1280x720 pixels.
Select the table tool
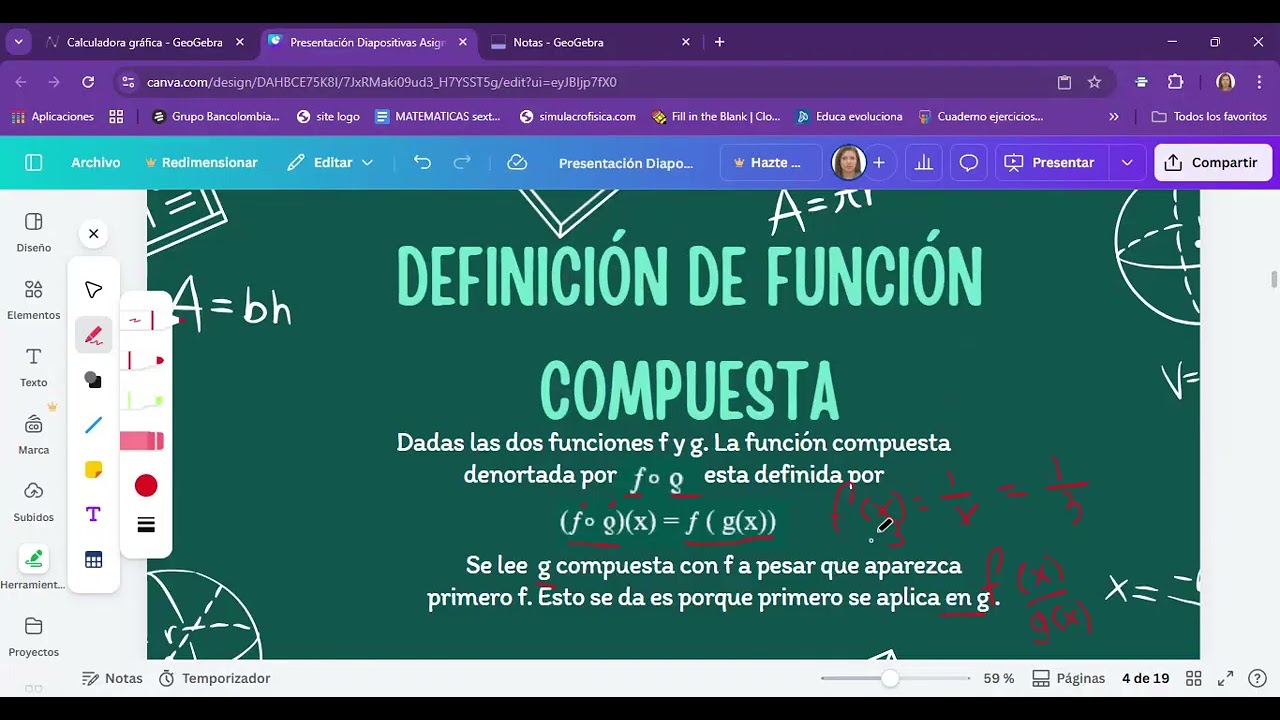coord(93,560)
